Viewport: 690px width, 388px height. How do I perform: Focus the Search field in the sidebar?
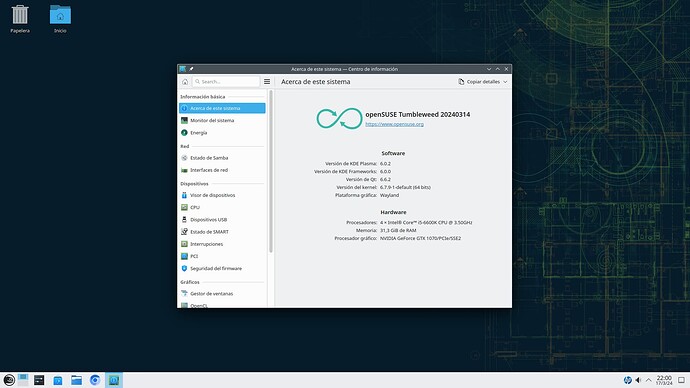coord(226,82)
